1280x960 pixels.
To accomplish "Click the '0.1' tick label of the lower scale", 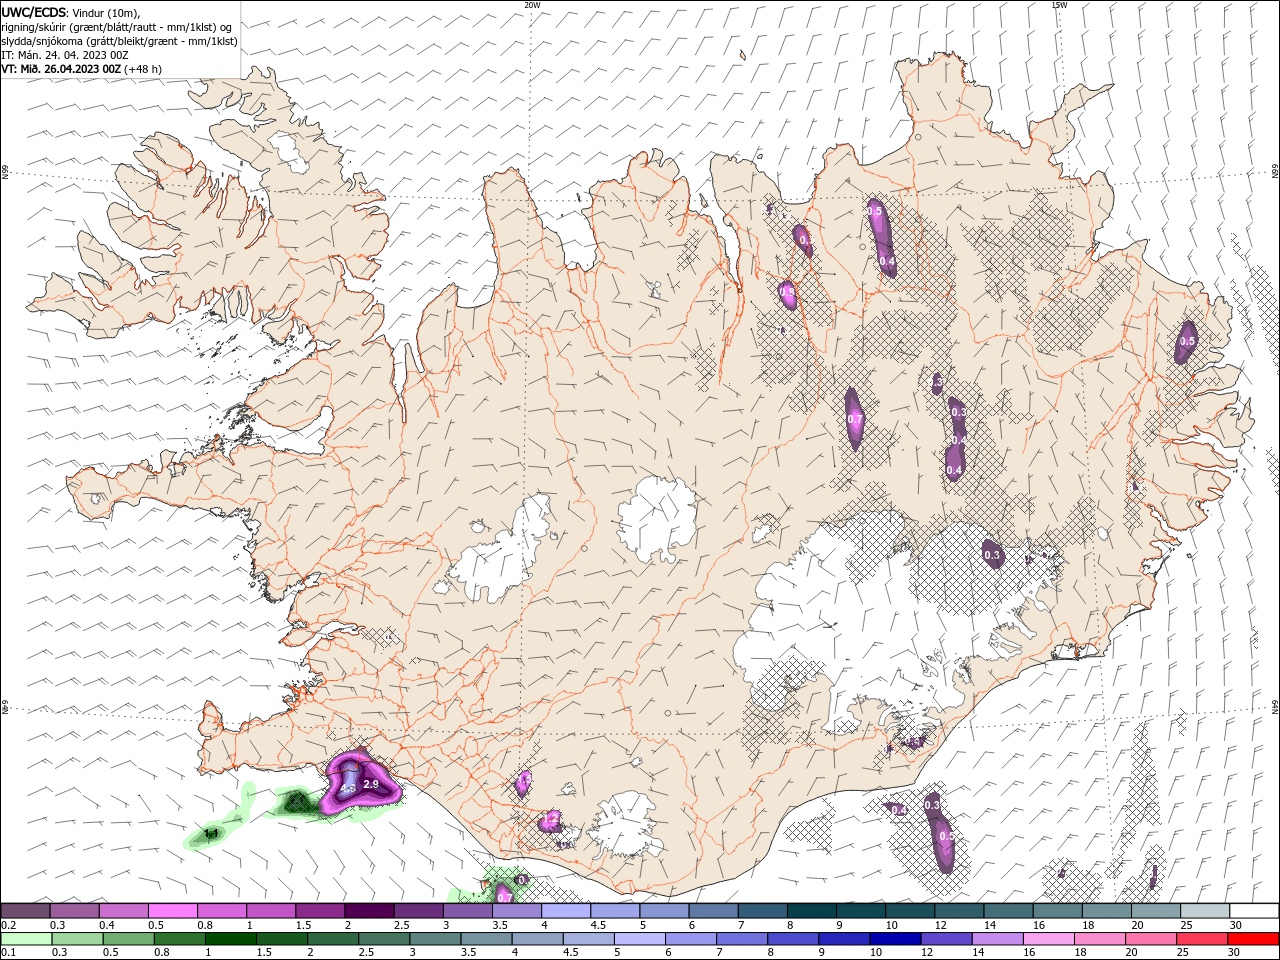I will coord(8,953).
